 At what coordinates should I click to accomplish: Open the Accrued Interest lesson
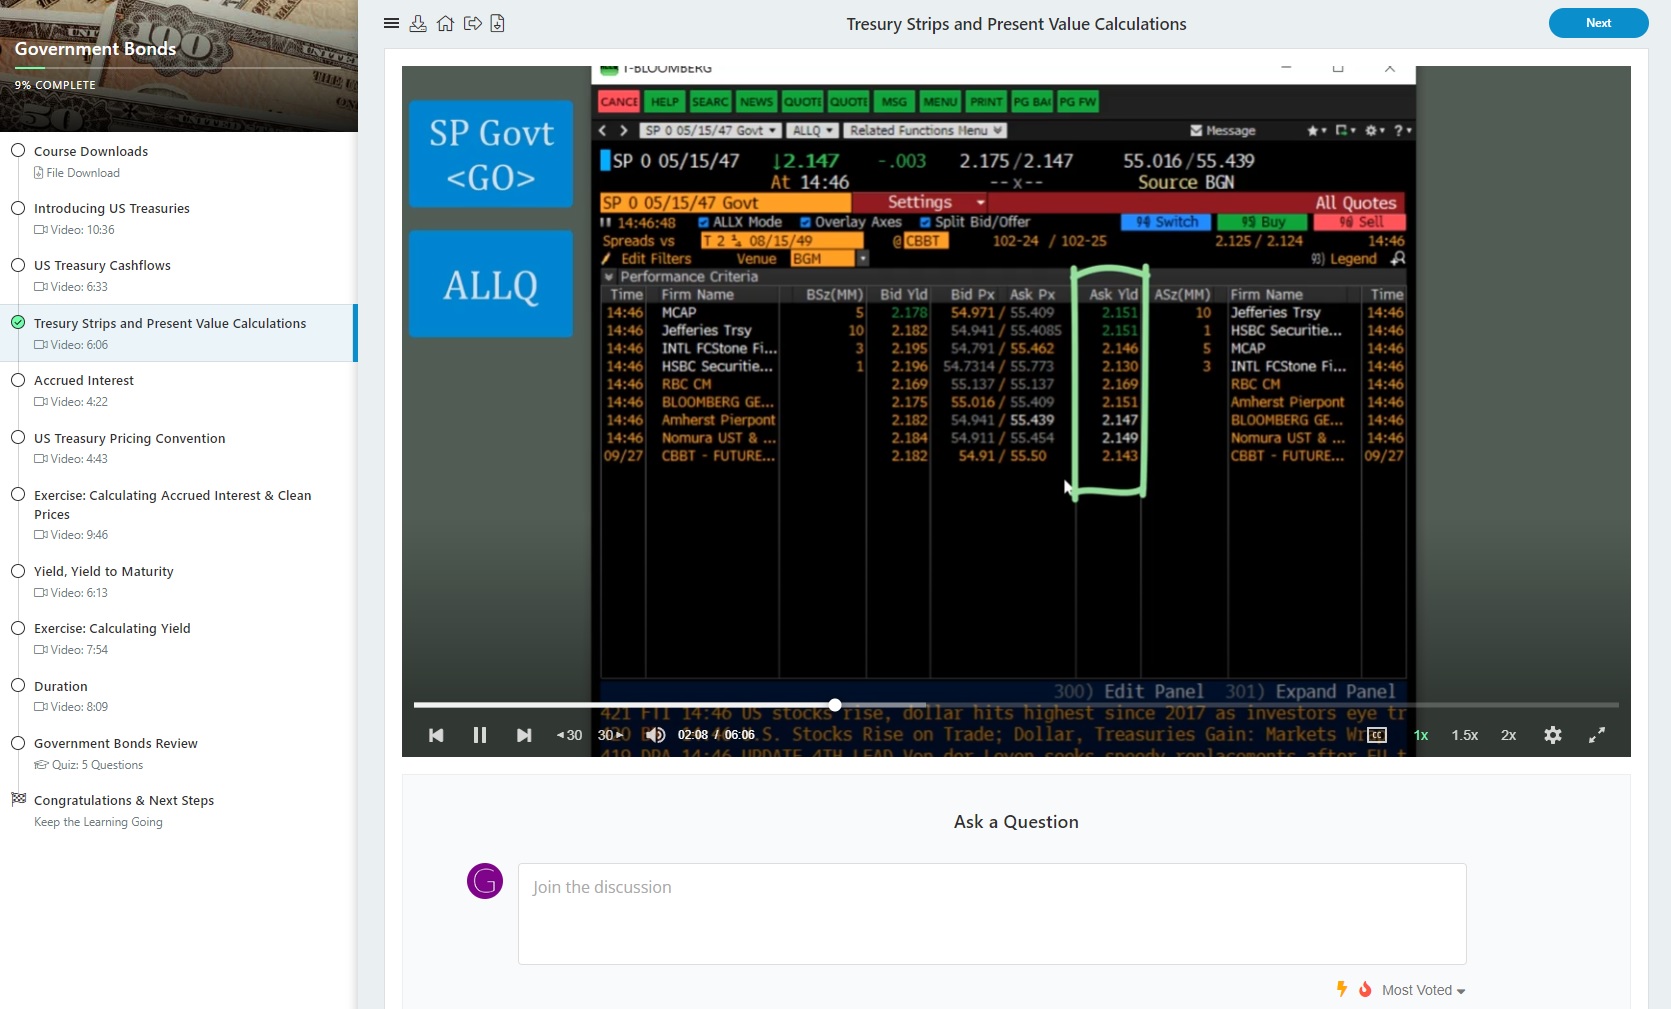[84, 381]
